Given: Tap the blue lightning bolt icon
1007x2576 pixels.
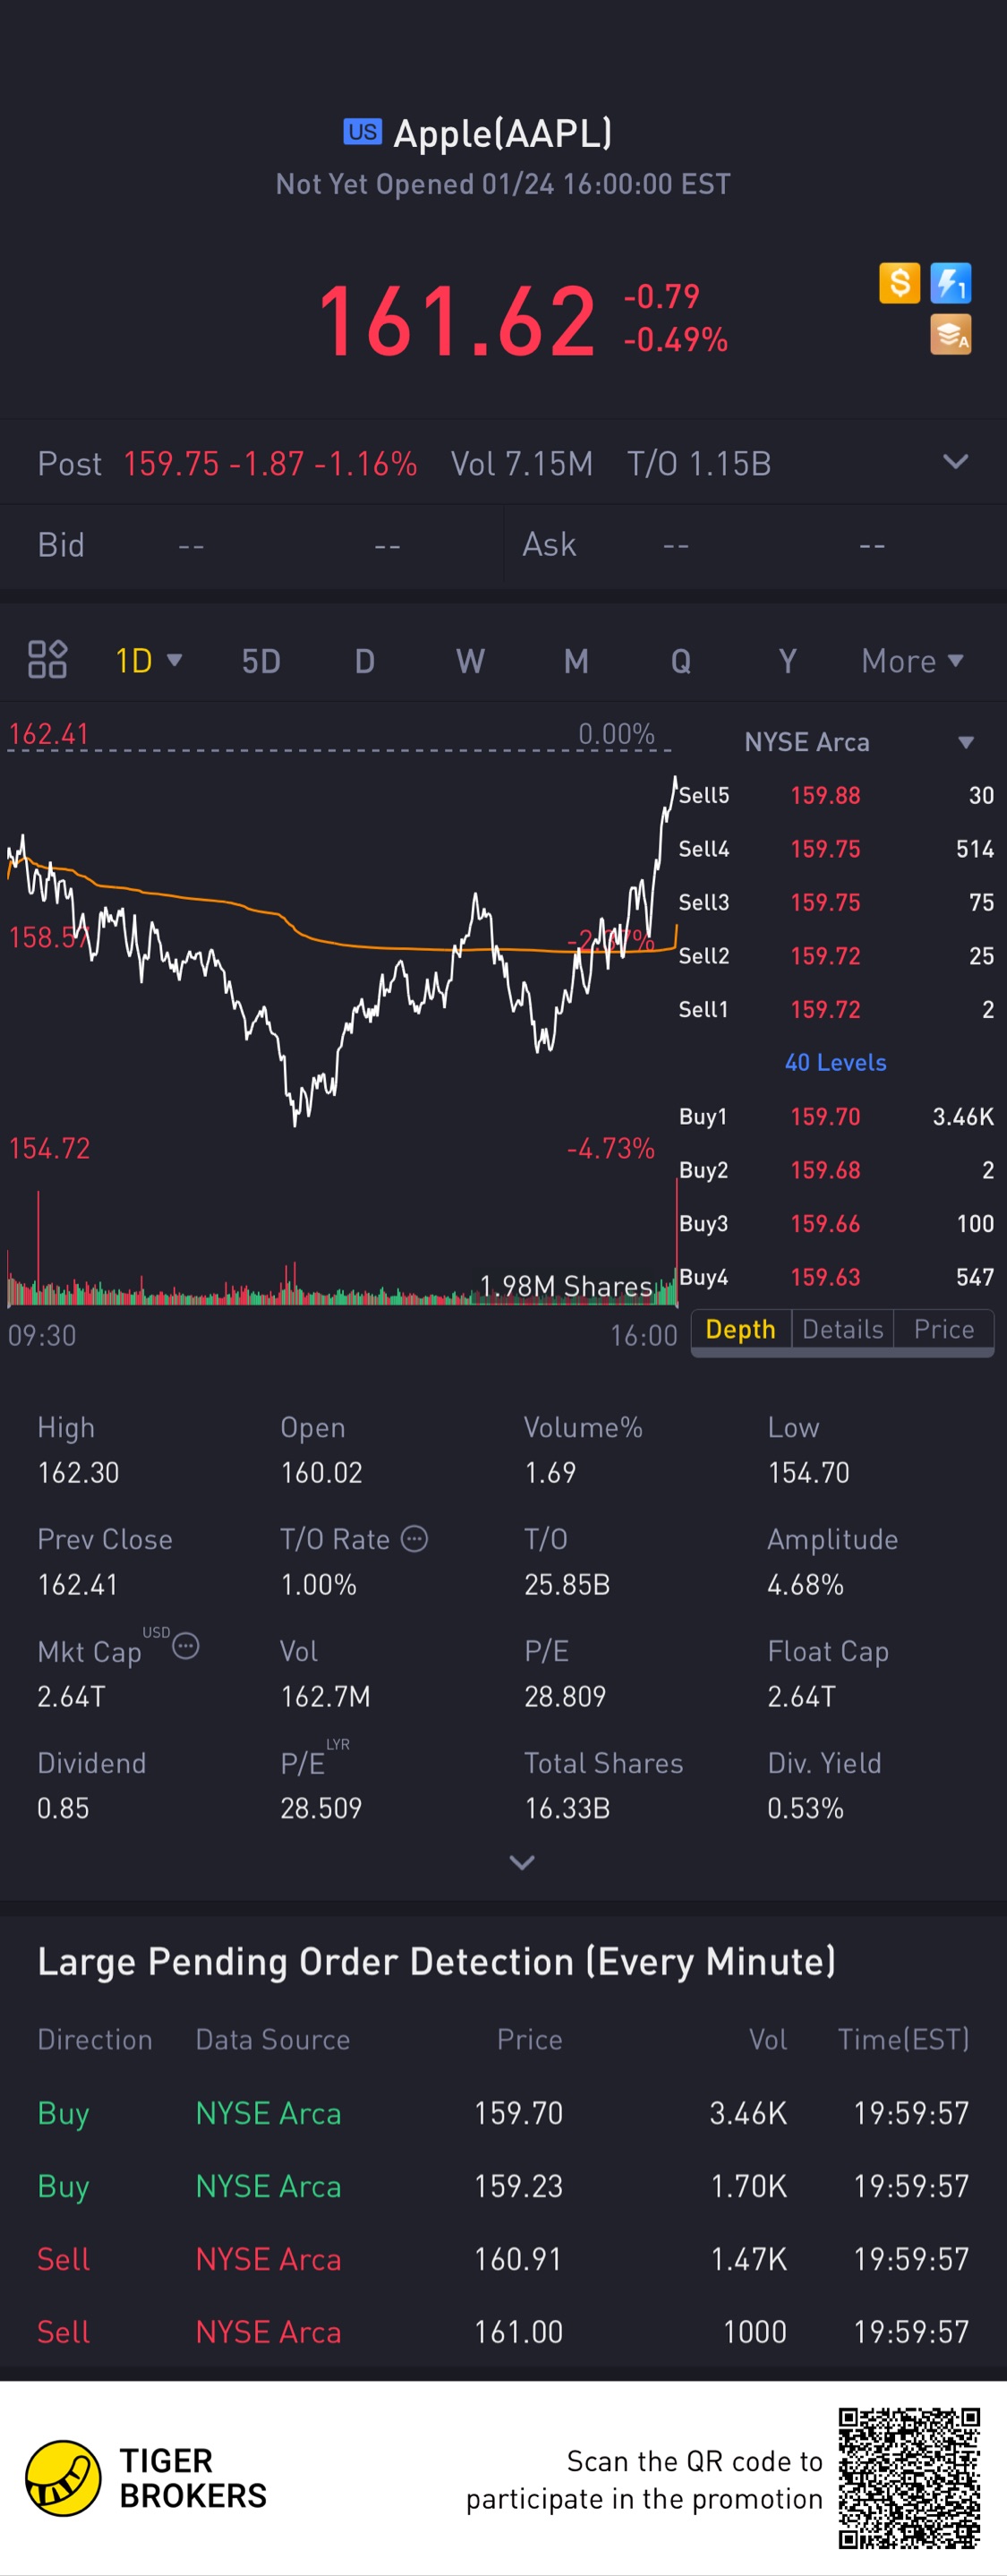Looking at the screenshot, I should [950, 283].
